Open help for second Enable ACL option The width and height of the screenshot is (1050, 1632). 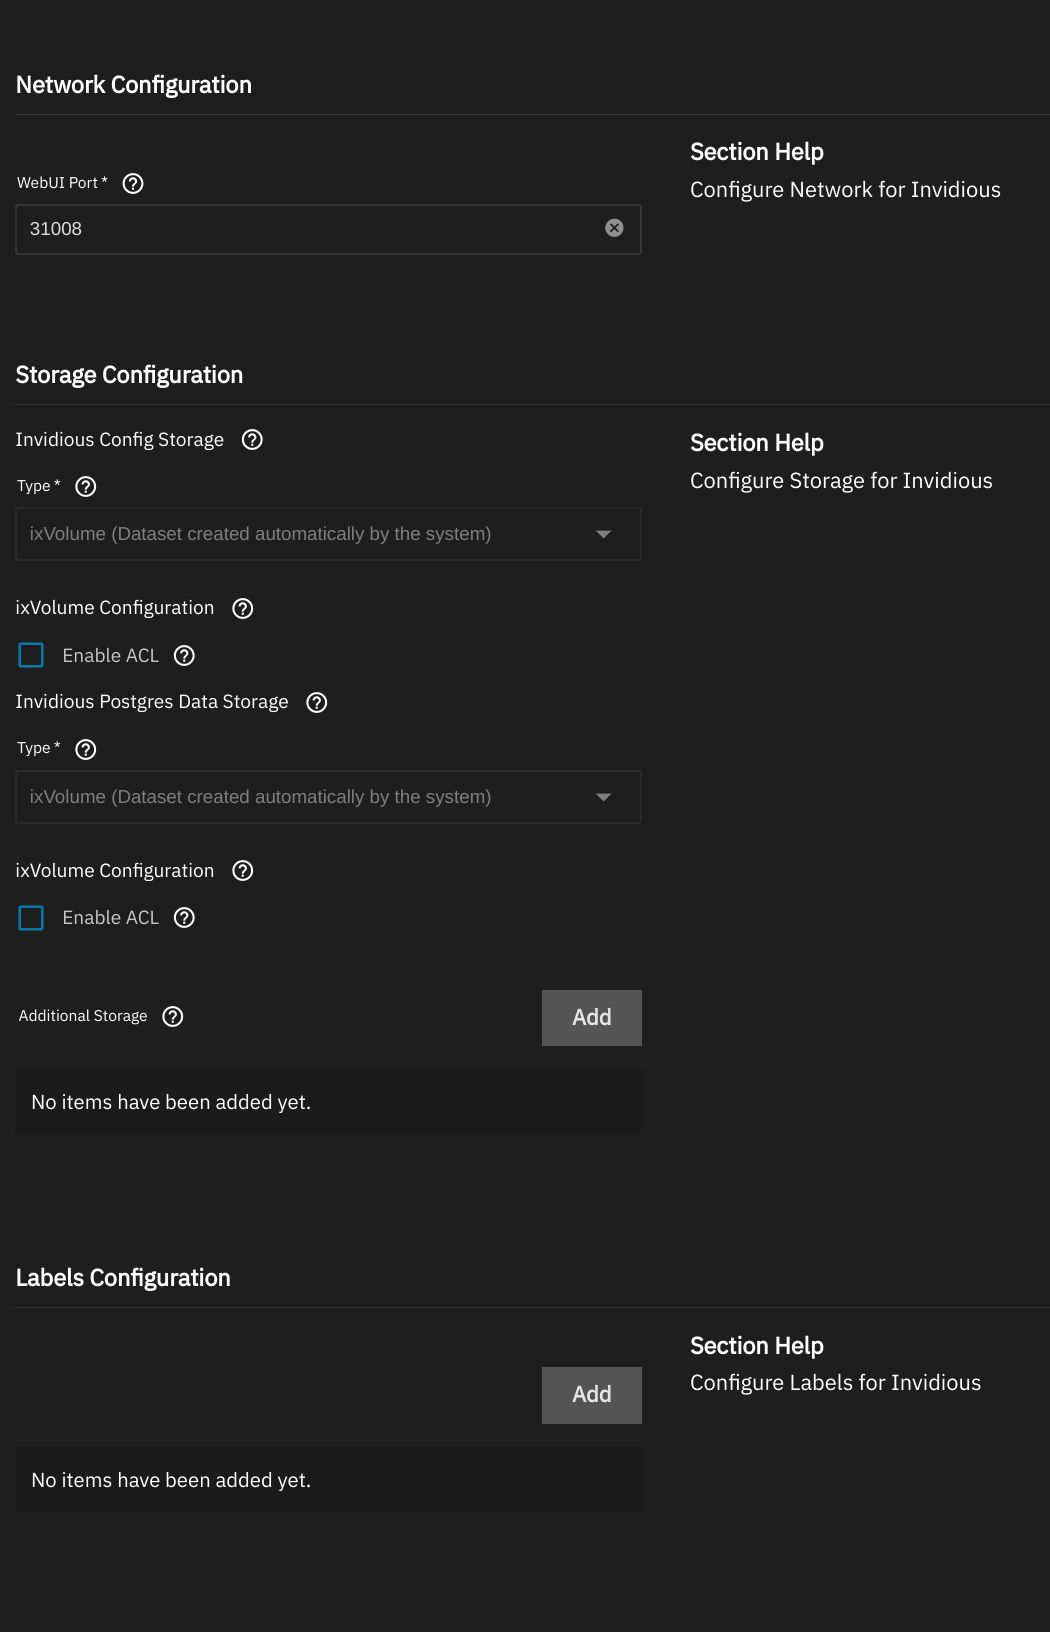(184, 918)
